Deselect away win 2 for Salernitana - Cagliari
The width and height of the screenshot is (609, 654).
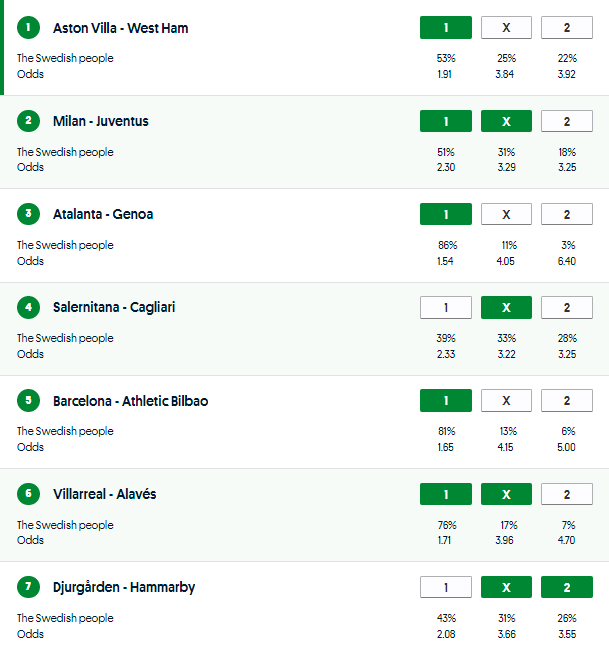click(x=566, y=307)
